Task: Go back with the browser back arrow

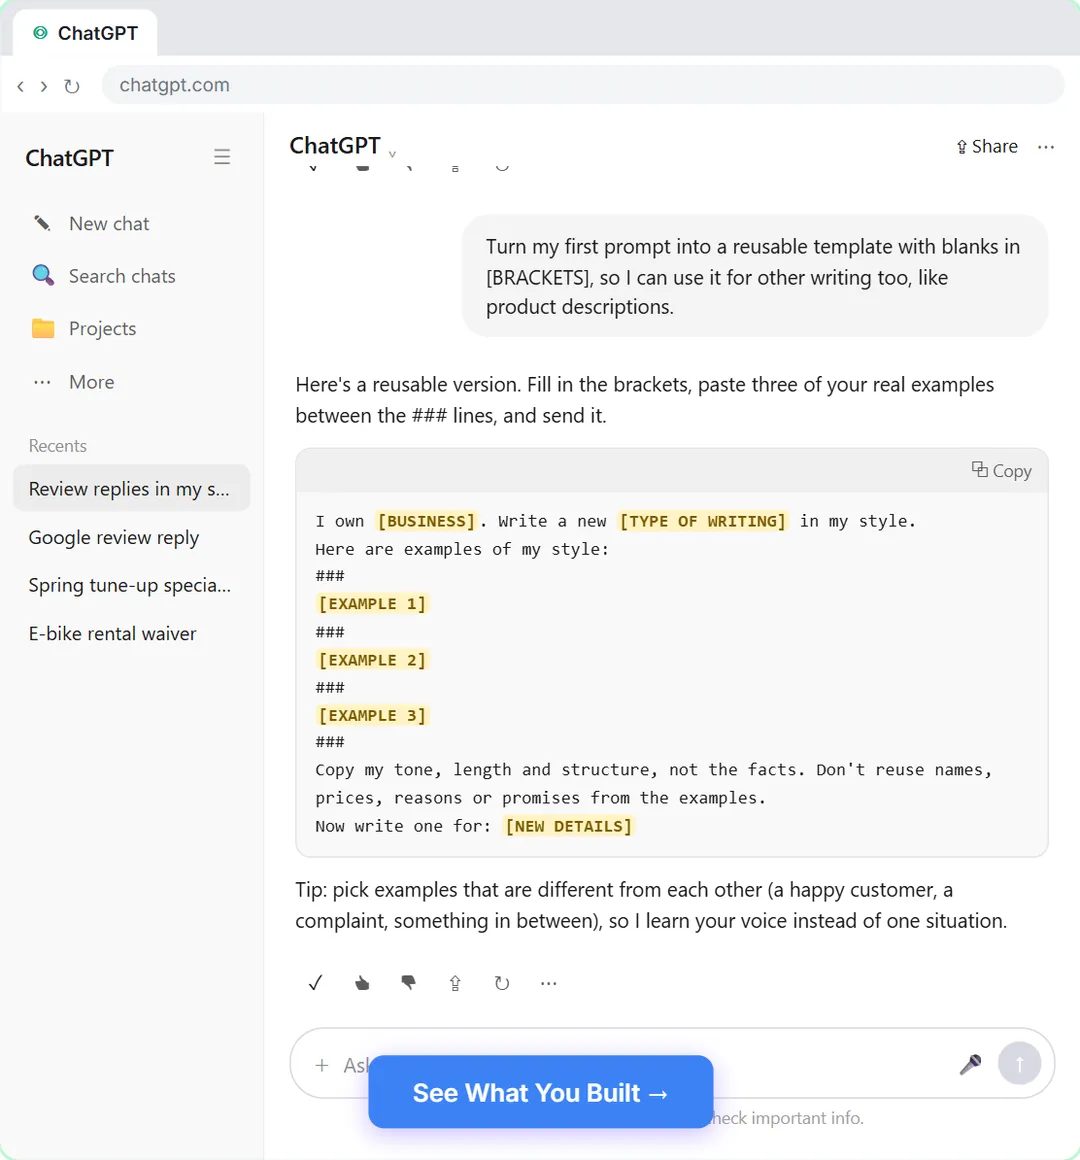Action: coord(21,86)
